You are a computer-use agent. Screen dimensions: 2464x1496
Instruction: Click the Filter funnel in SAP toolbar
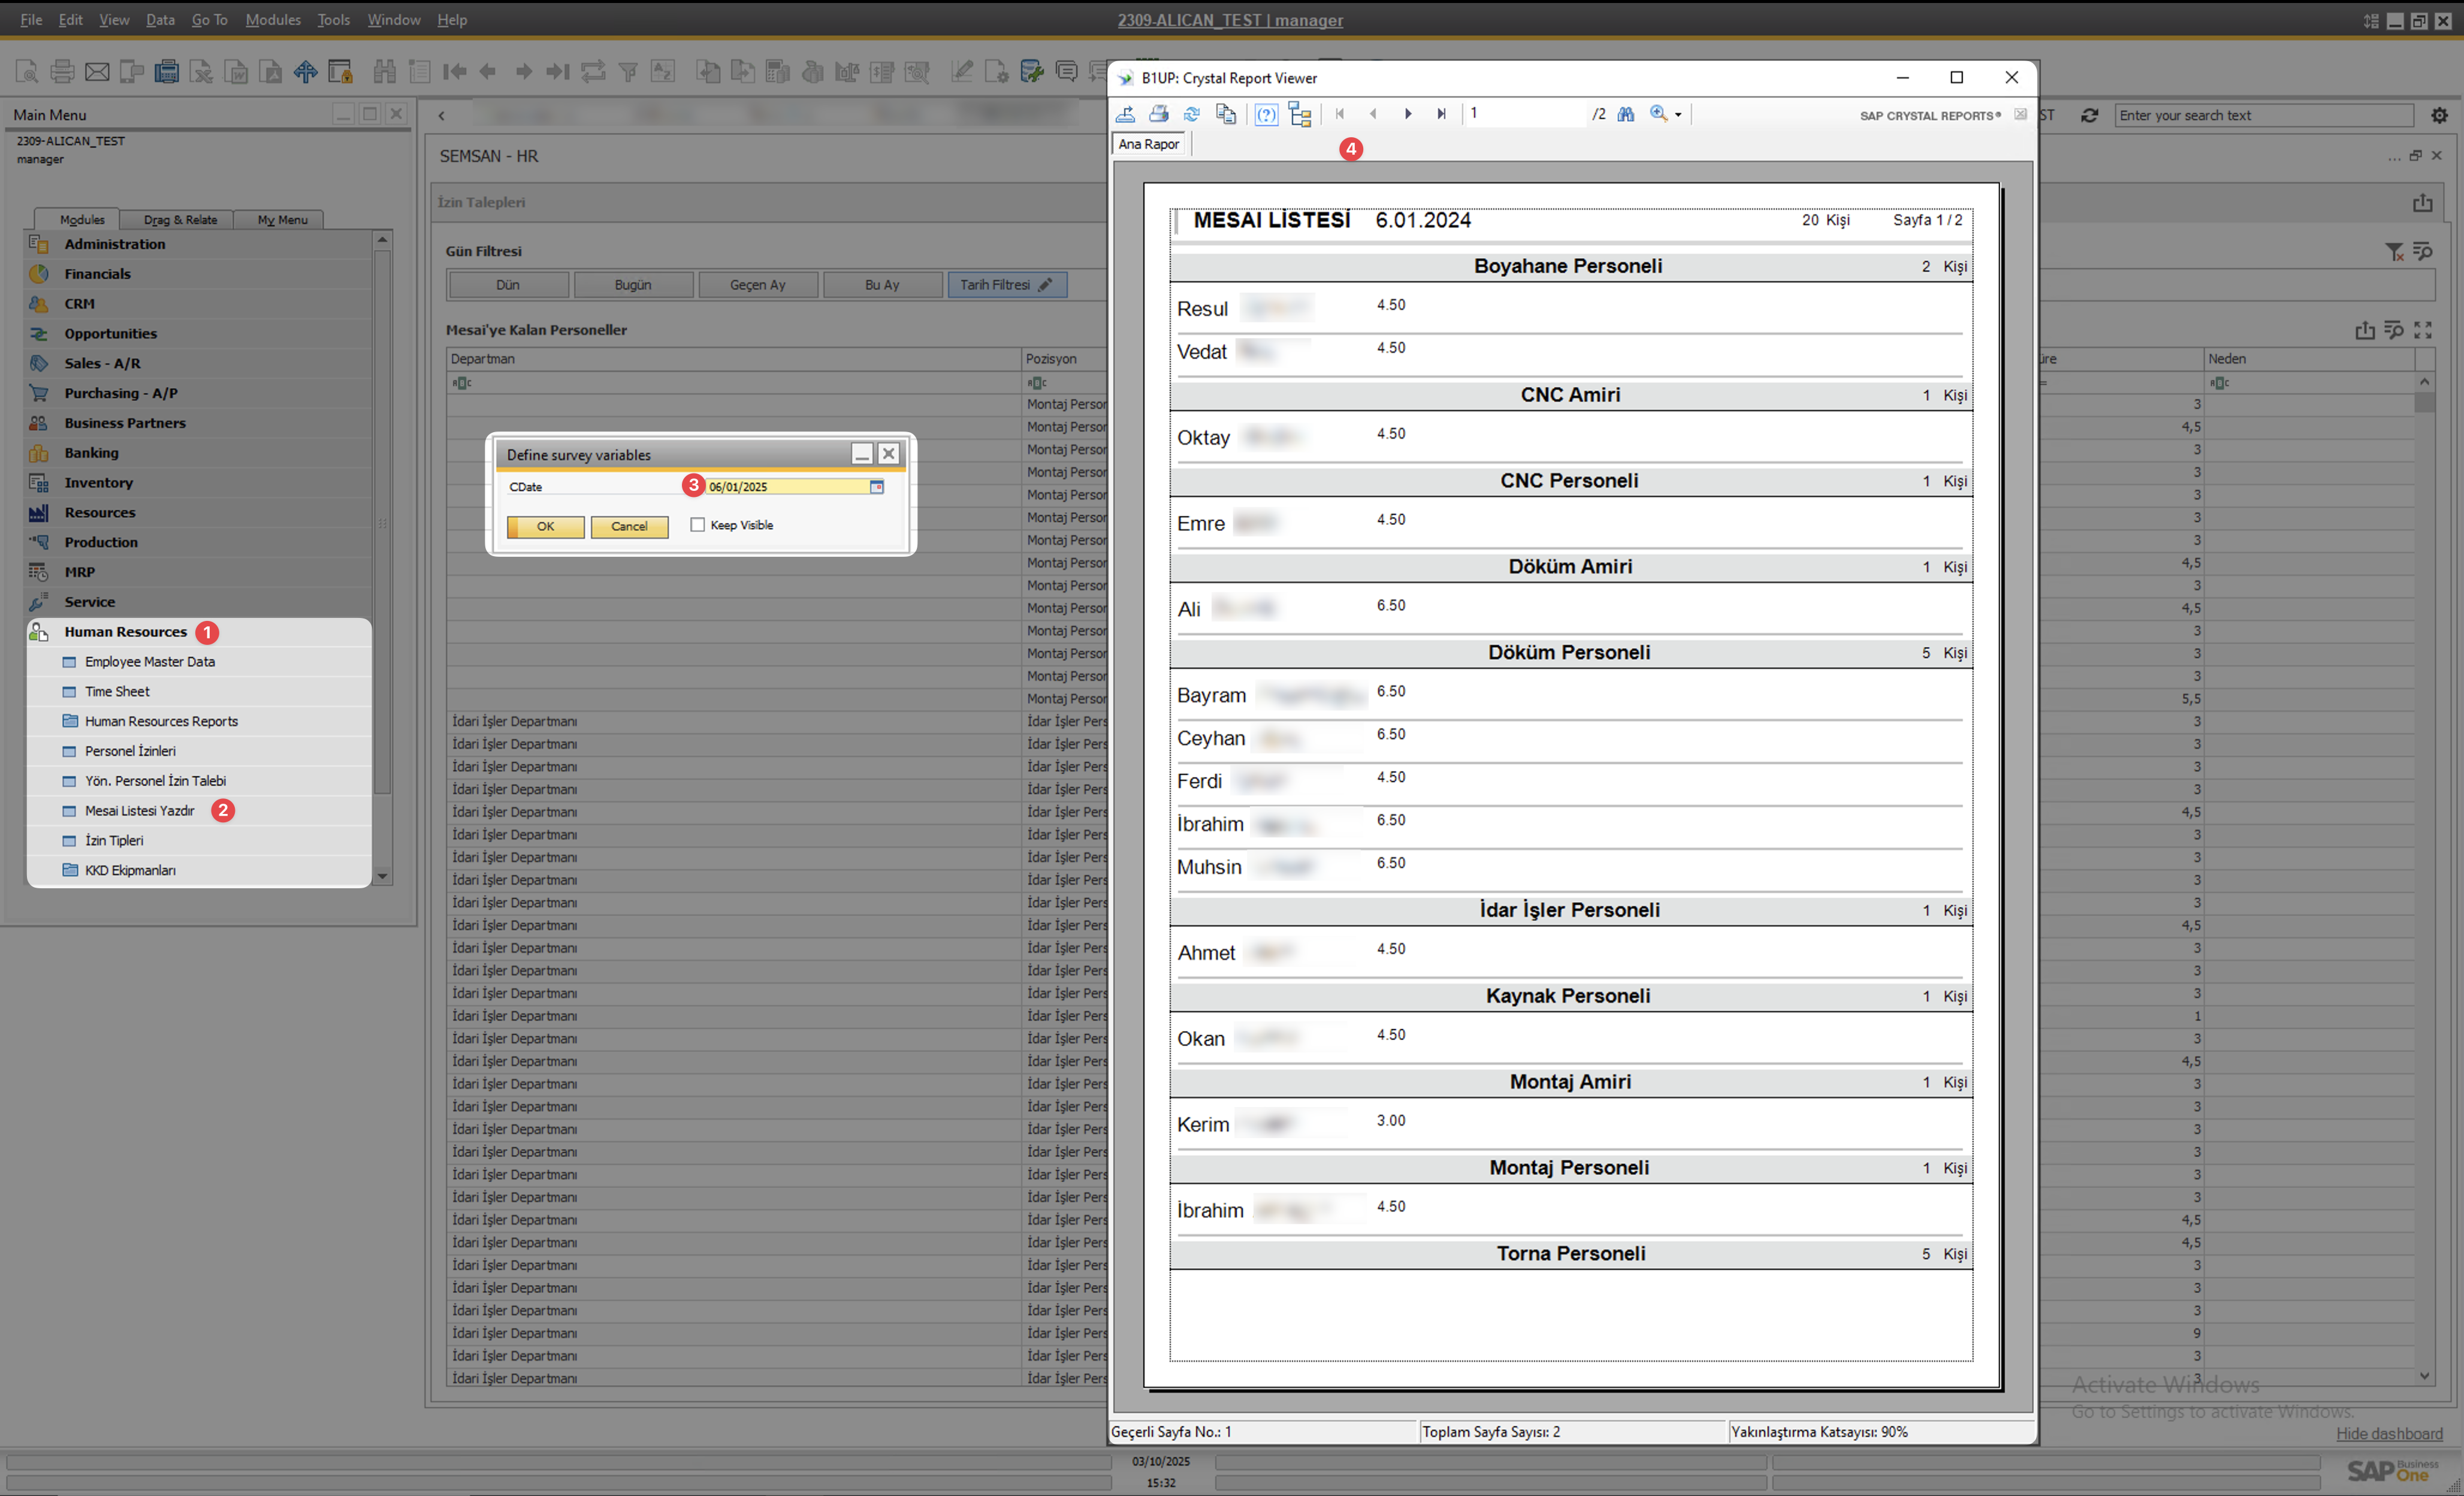628,71
